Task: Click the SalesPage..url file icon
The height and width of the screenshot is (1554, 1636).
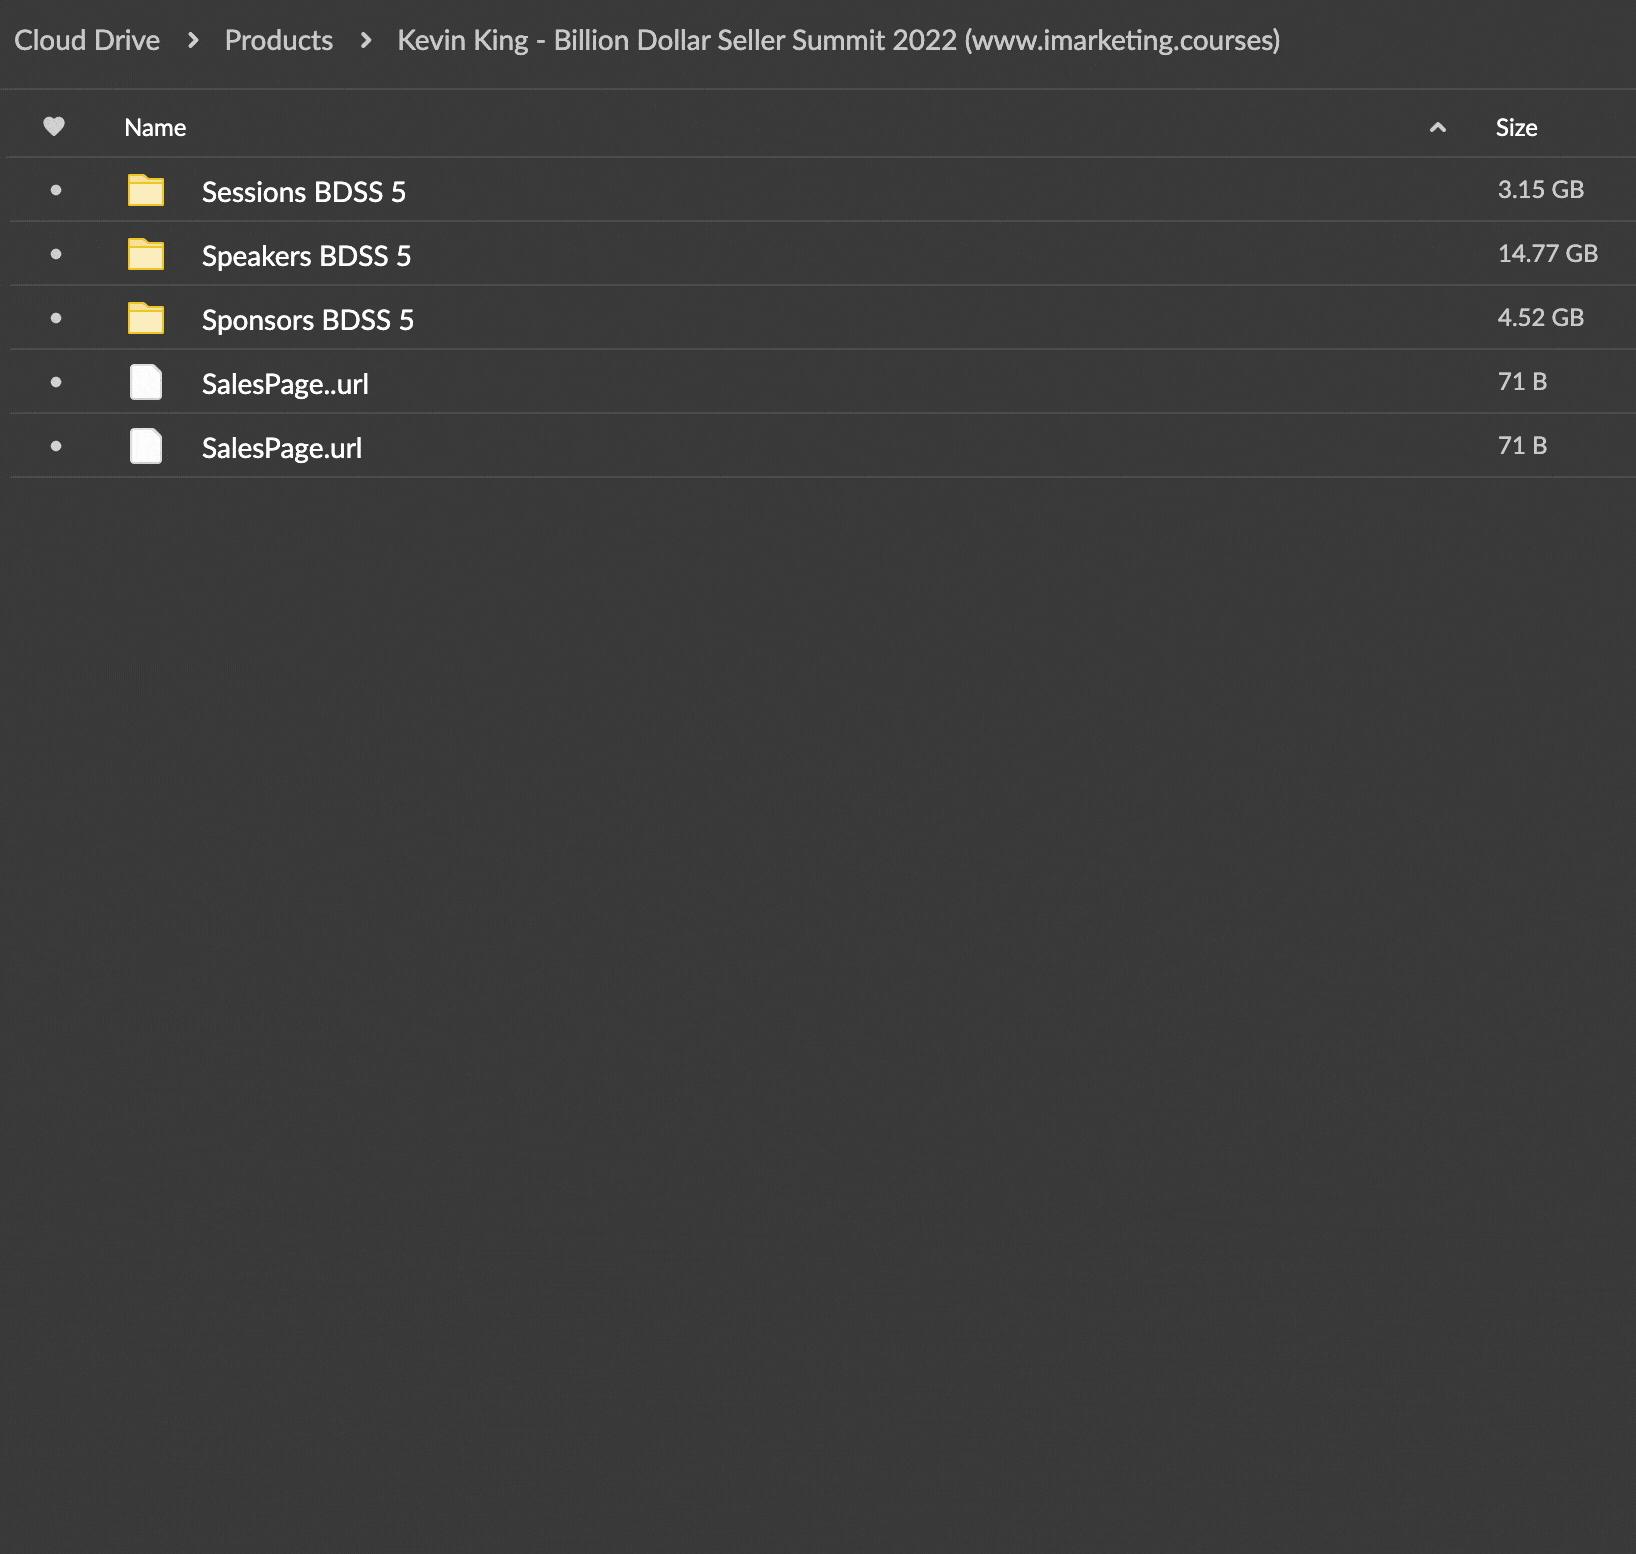Action: click(x=146, y=382)
